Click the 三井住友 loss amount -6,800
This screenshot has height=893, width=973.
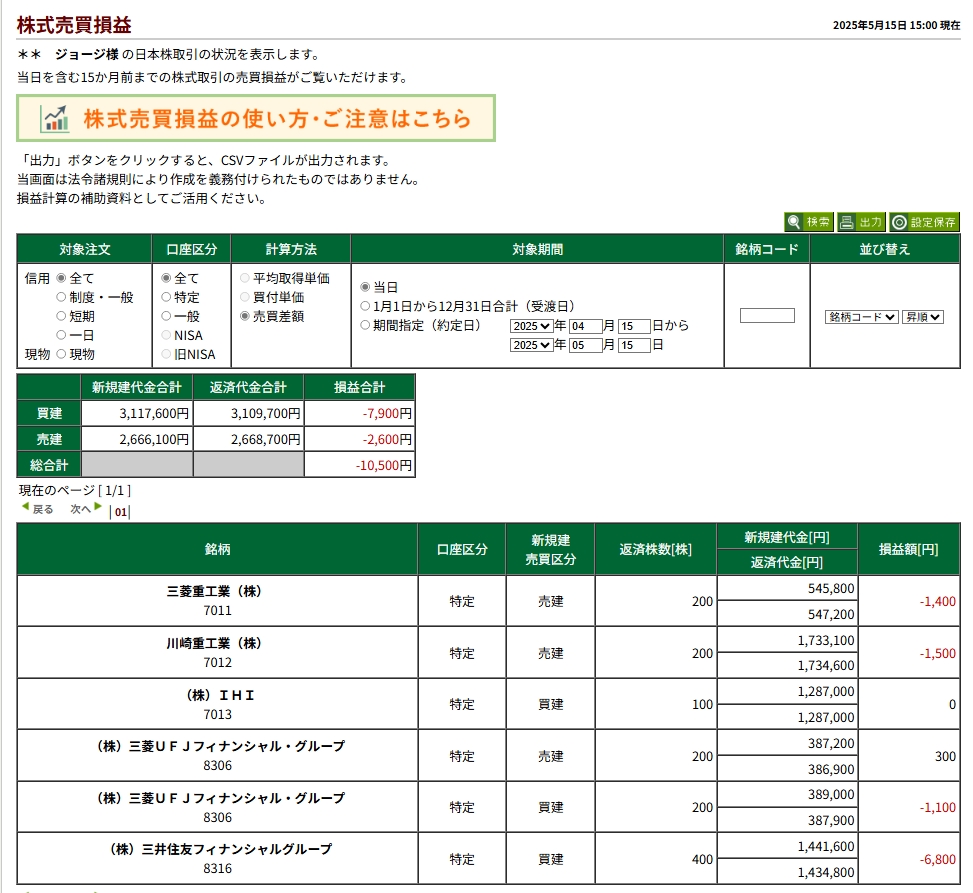coord(938,859)
